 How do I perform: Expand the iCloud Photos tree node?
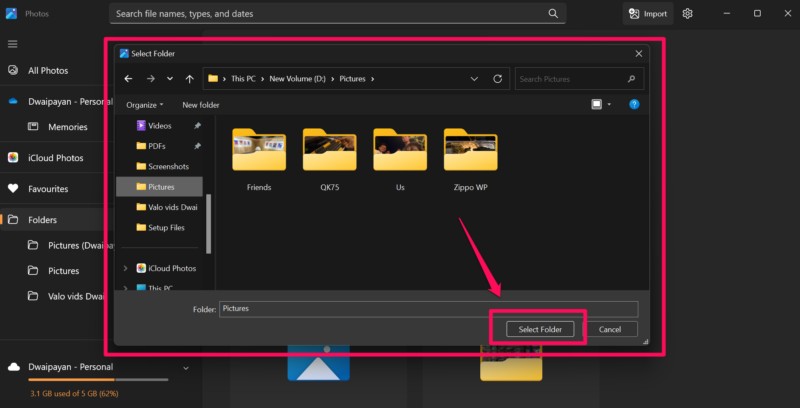[x=125, y=268]
